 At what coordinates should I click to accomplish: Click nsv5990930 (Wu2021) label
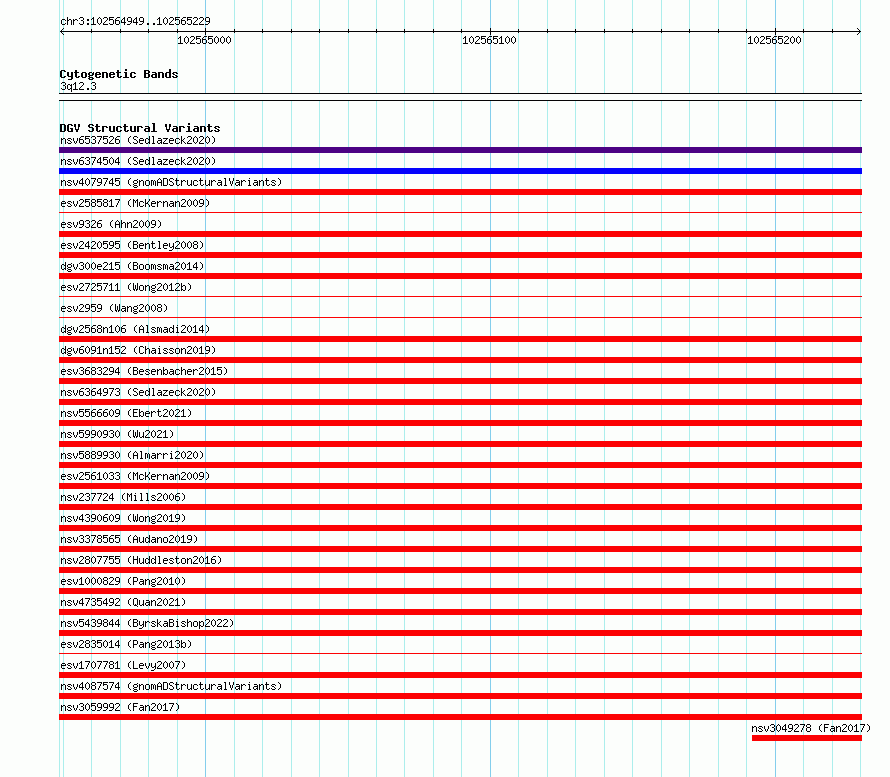117,434
